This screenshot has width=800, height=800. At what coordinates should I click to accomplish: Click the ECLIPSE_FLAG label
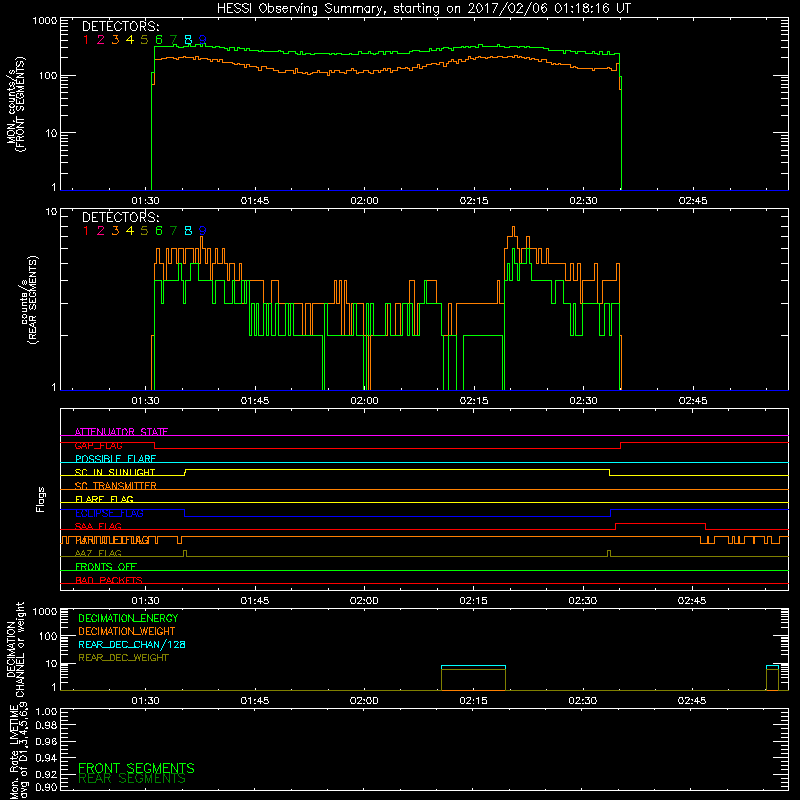[x=109, y=513]
